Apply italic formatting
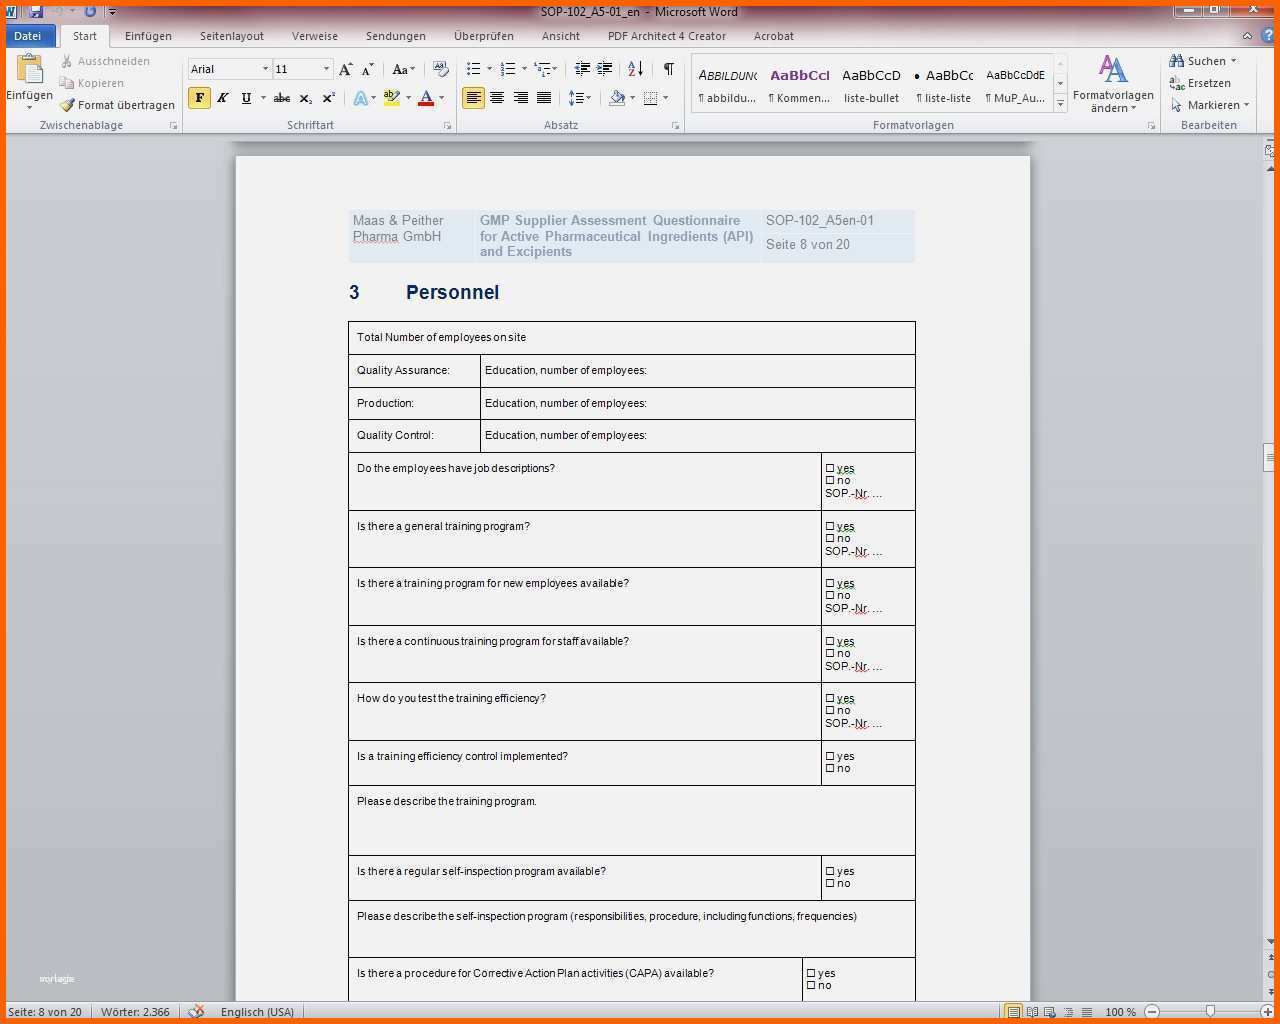1280x1024 pixels. click(223, 98)
